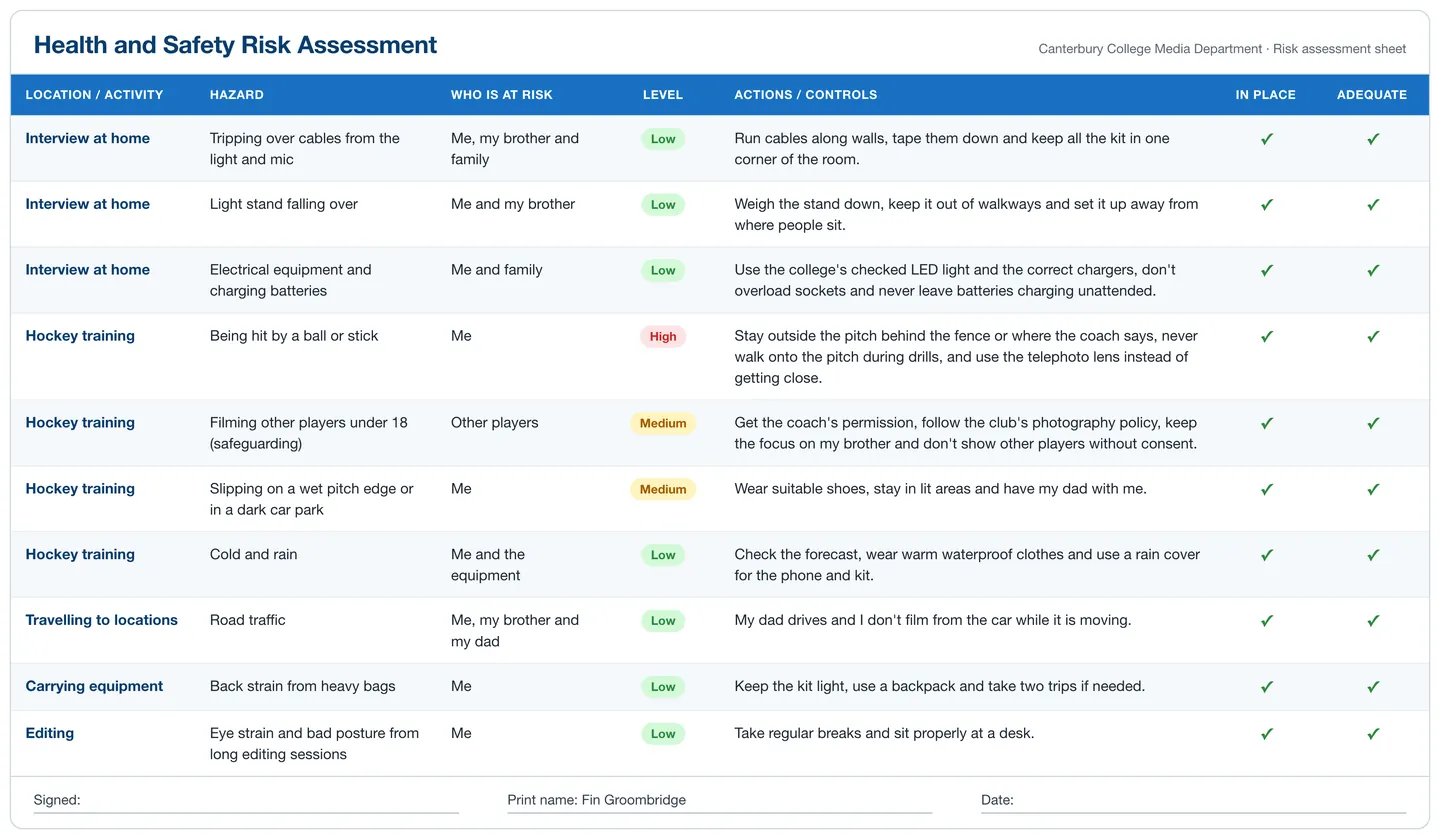The height and width of the screenshot is (839, 1440).
Task: Click the "Being hit by a ball or stick" hazard
Action: pos(294,336)
